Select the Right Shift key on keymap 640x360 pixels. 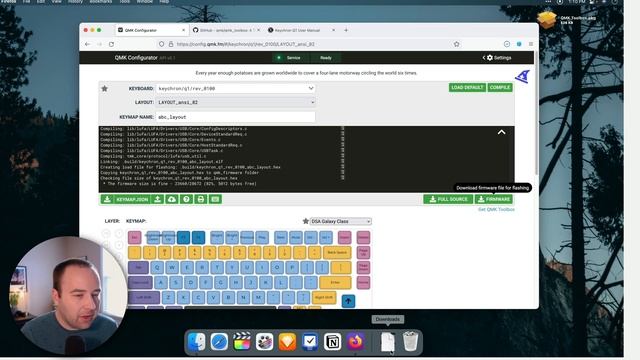pyautogui.click(x=324, y=298)
